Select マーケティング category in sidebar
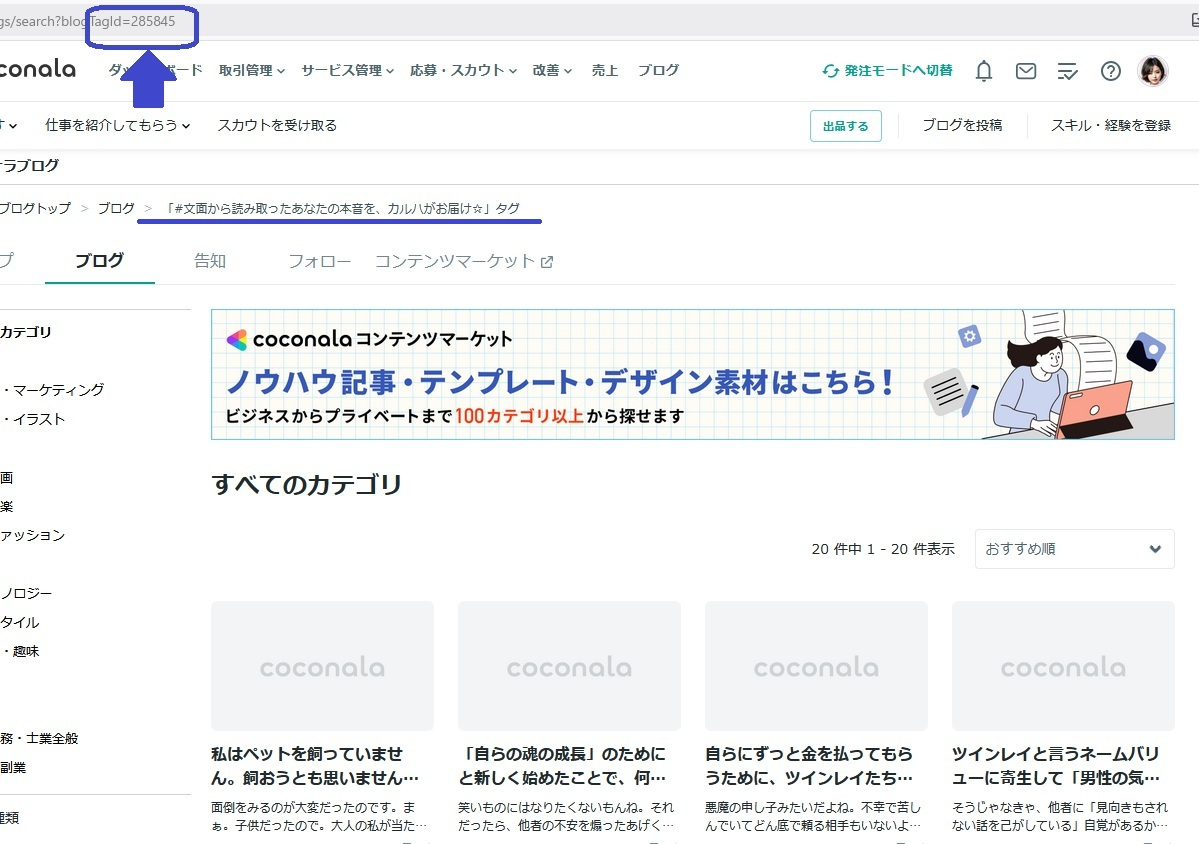 pos(52,390)
